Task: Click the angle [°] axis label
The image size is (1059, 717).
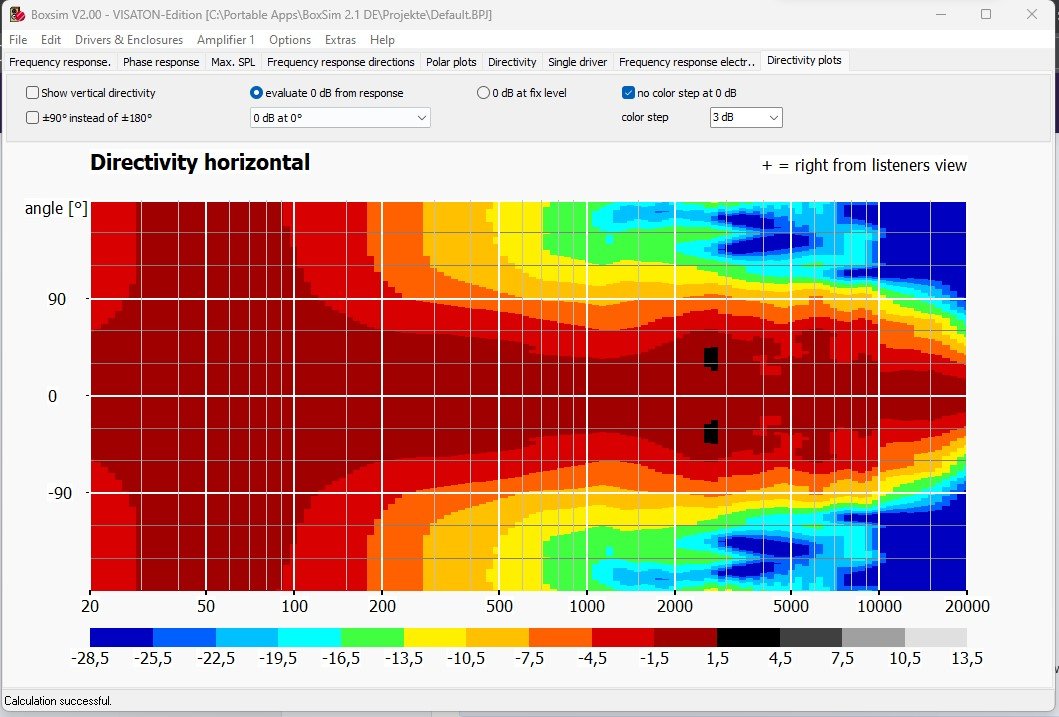Action: 56,208
